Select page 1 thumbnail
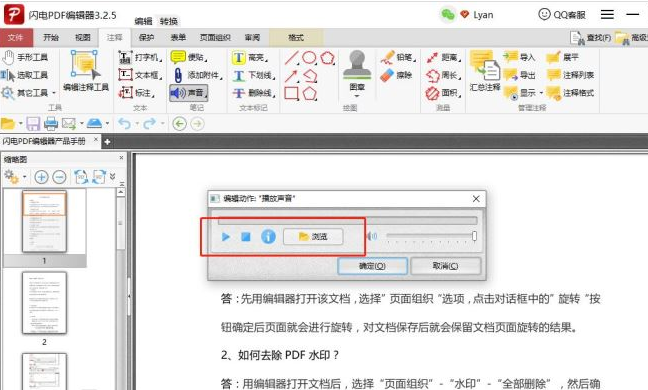The height and width of the screenshot is (390, 648). pos(44,221)
